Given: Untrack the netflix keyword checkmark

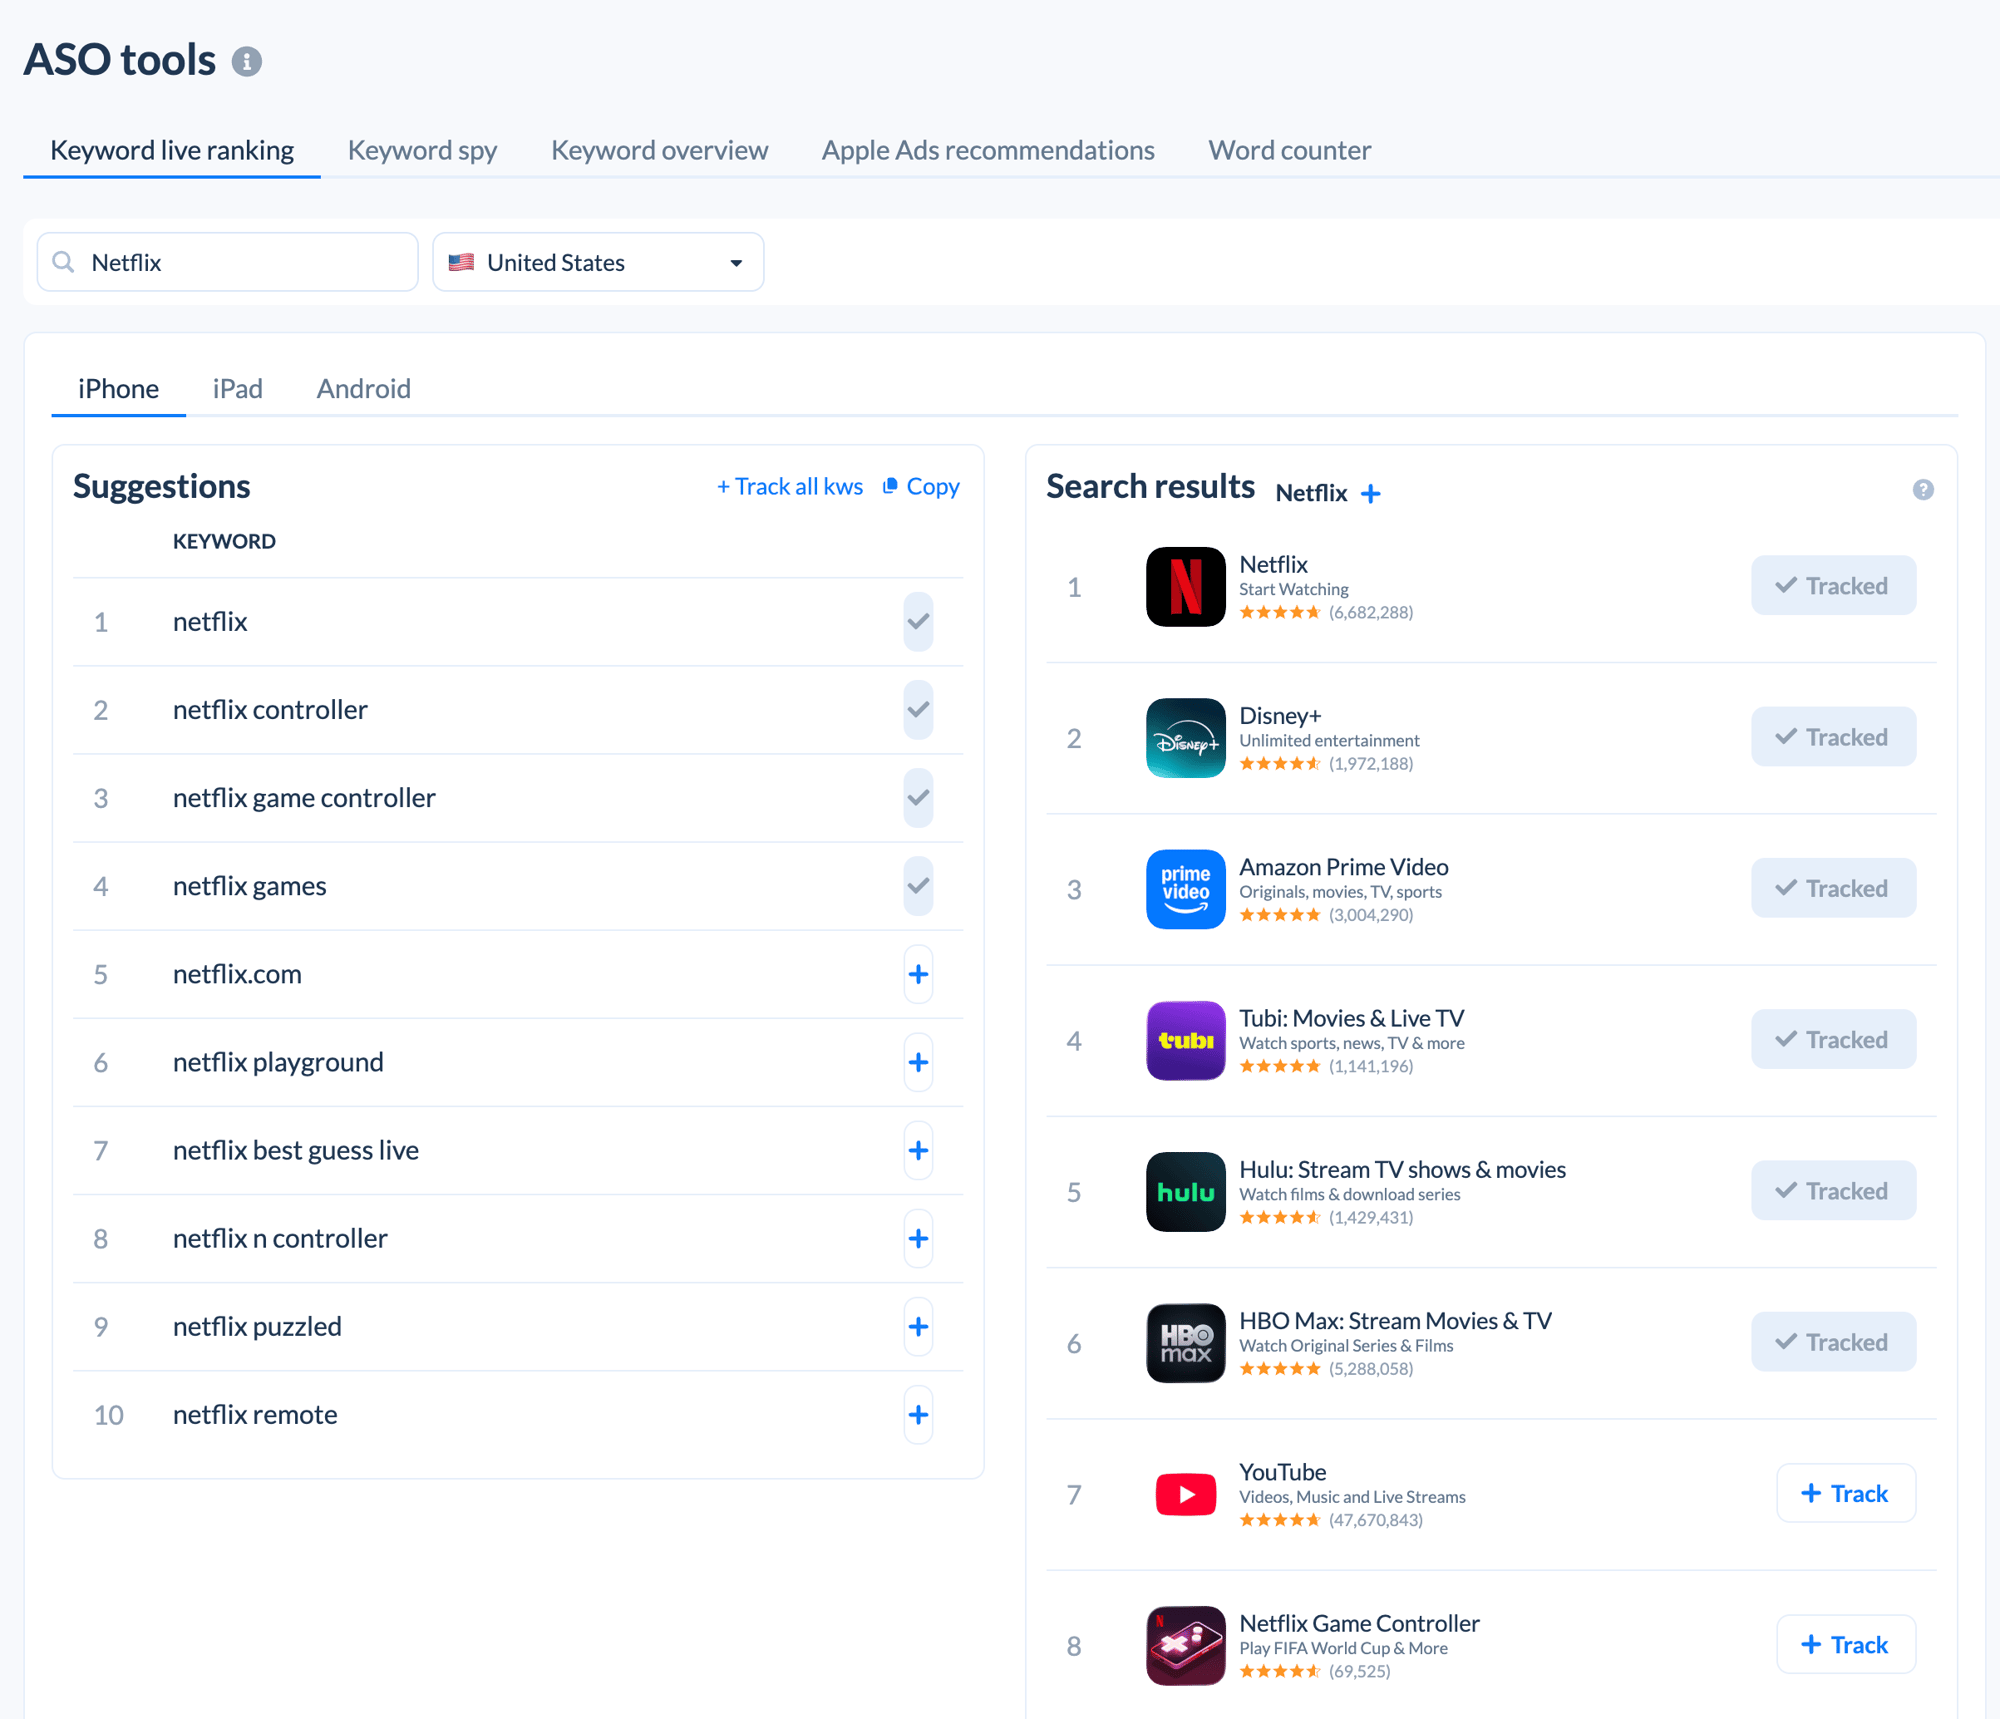Looking at the screenshot, I should click(x=918, y=622).
